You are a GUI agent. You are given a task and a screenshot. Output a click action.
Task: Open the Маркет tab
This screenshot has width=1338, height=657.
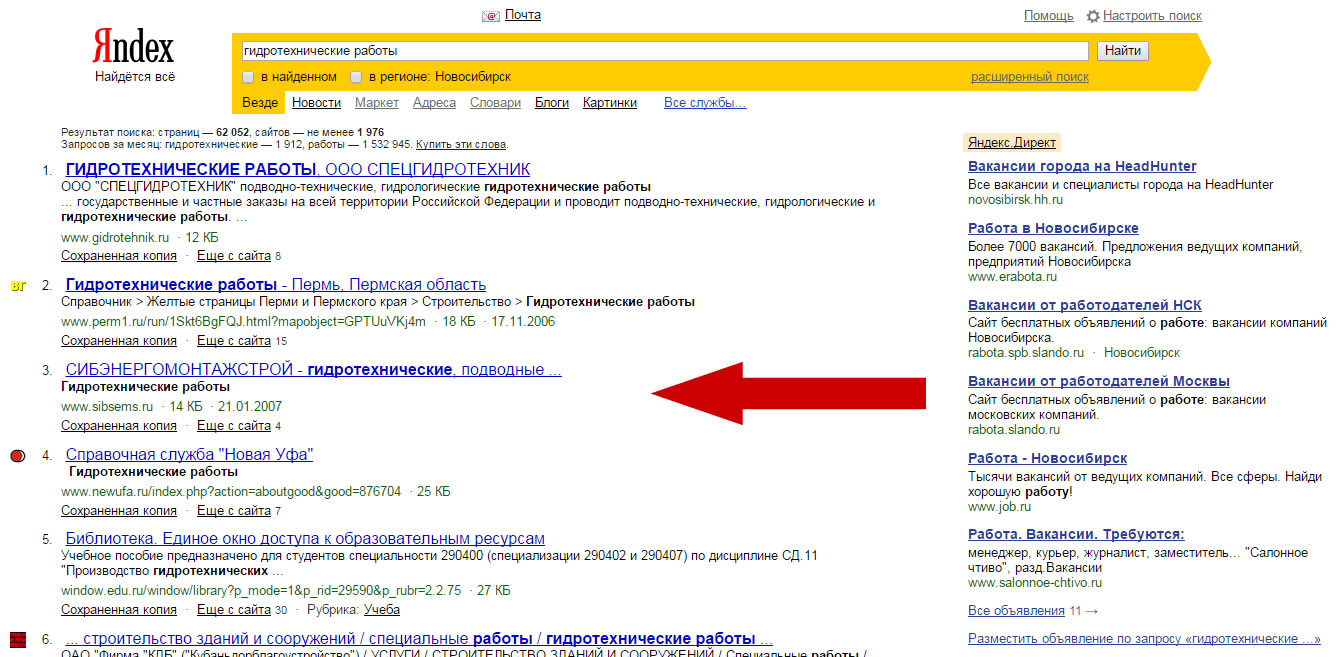click(377, 103)
